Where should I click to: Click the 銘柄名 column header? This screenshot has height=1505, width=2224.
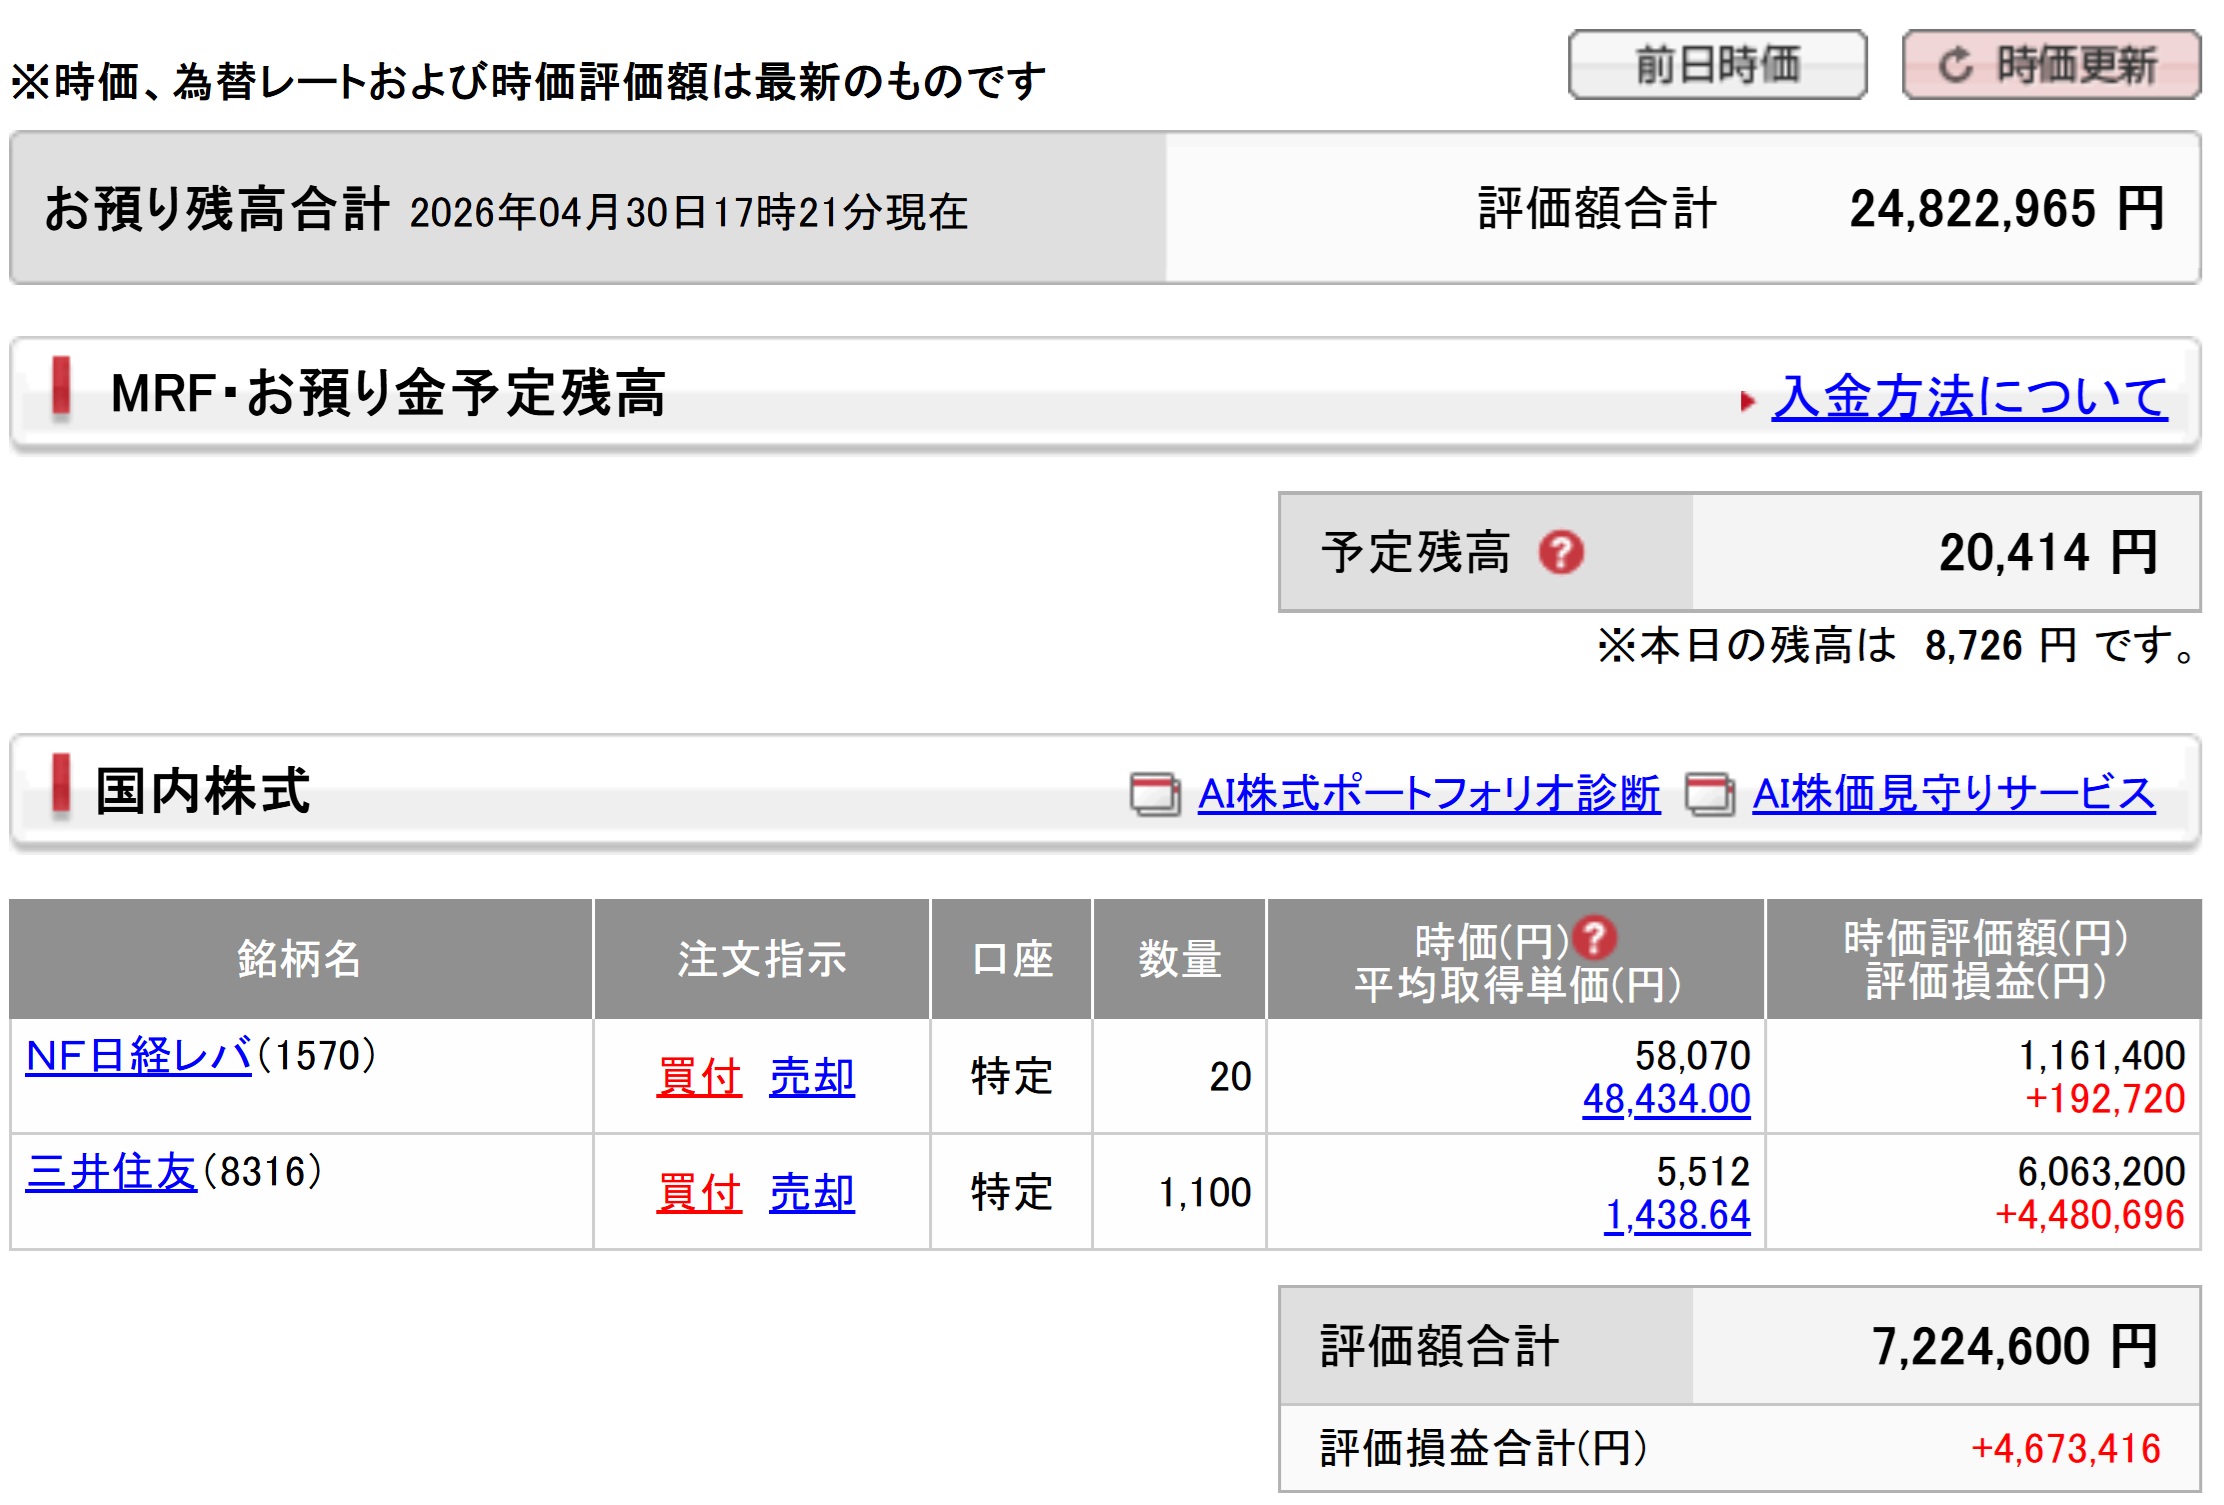click(299, 959)
